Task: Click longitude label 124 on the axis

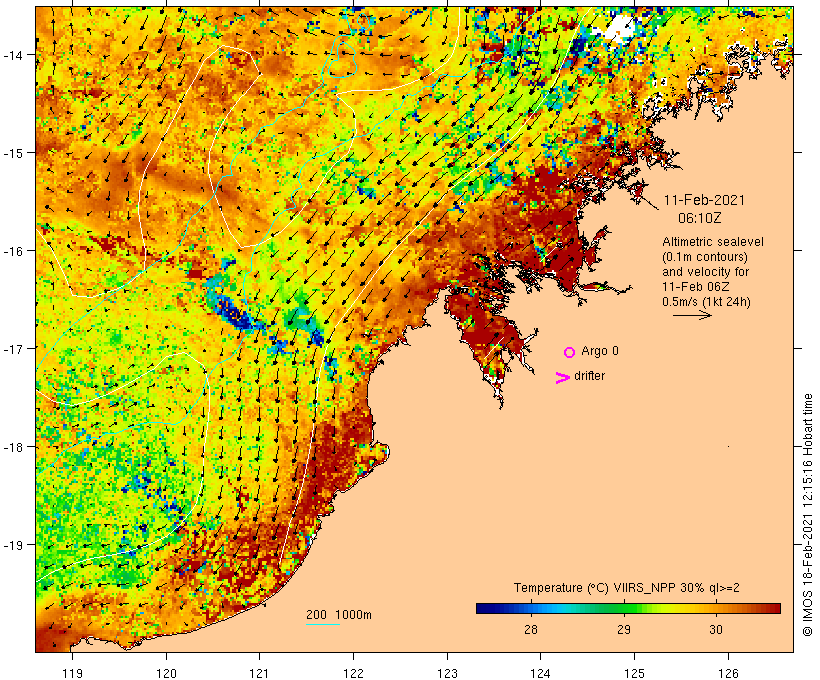Action: click(x=540, y=673)
